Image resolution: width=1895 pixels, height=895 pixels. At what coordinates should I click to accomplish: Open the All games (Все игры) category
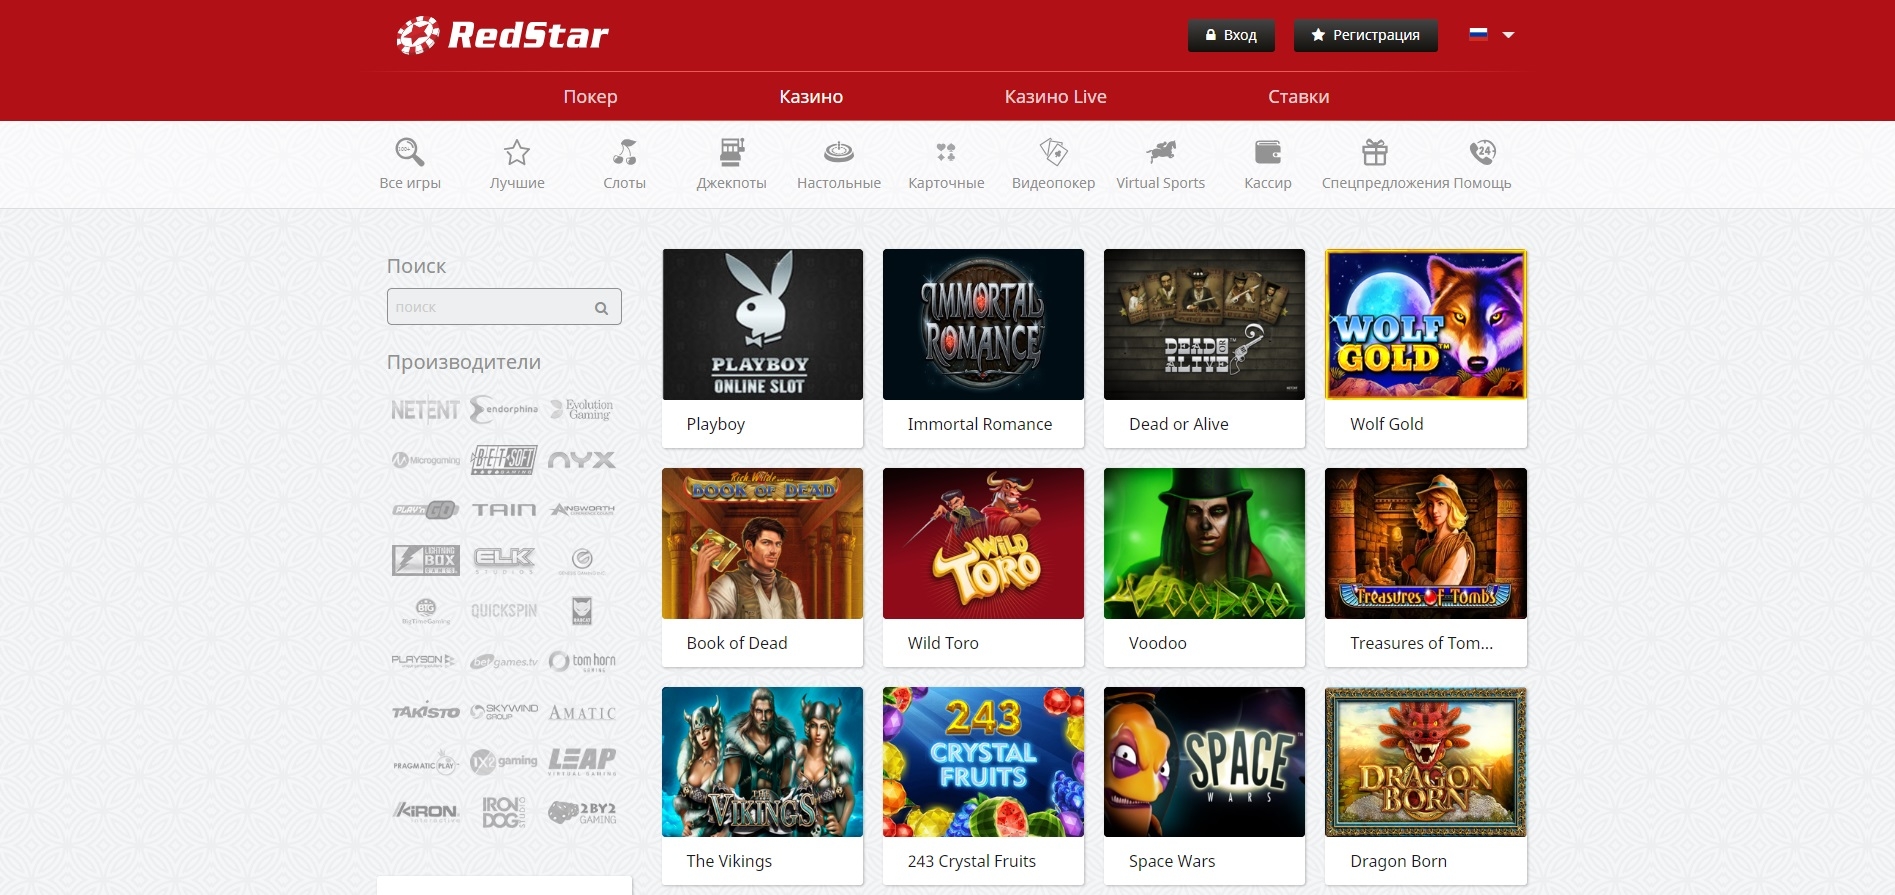click(x=410, y=163)
